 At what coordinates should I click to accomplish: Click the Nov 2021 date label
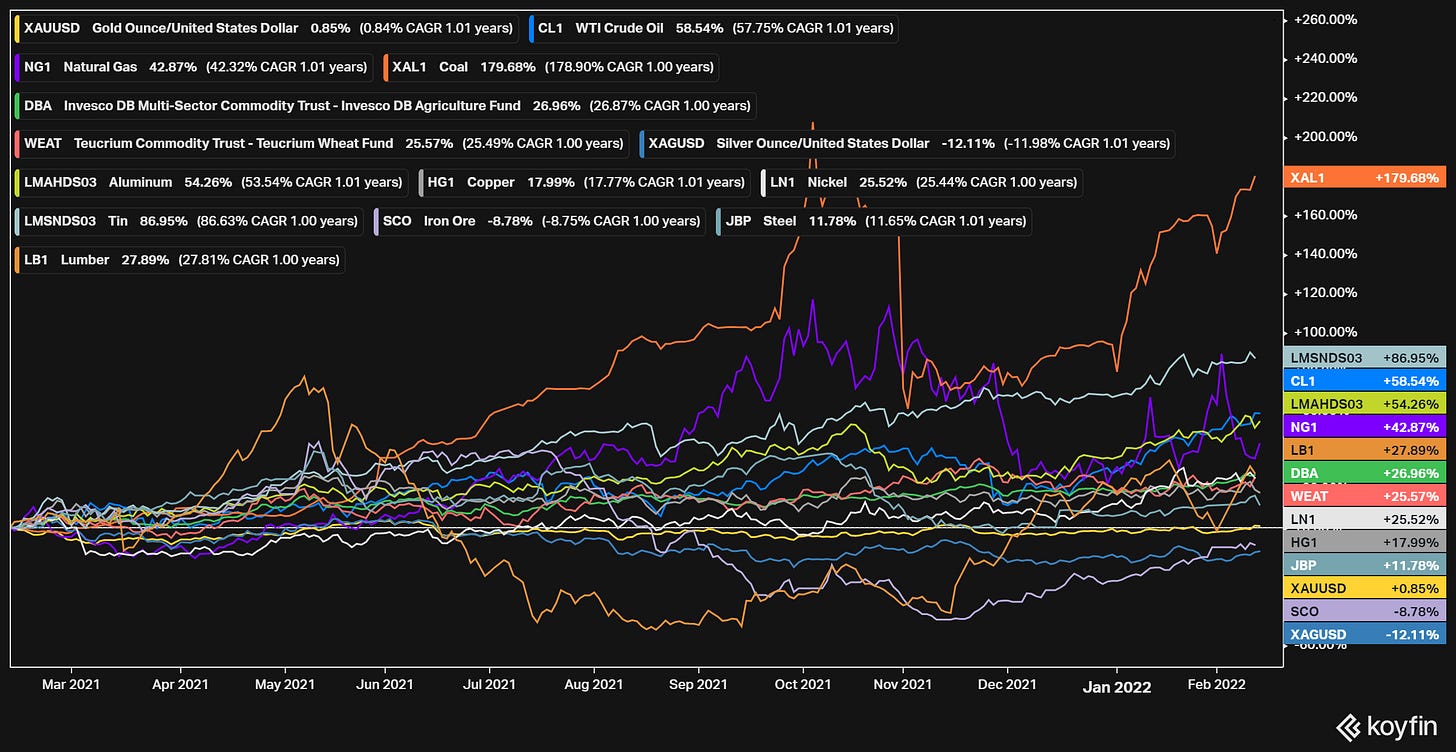coord(903,685)
